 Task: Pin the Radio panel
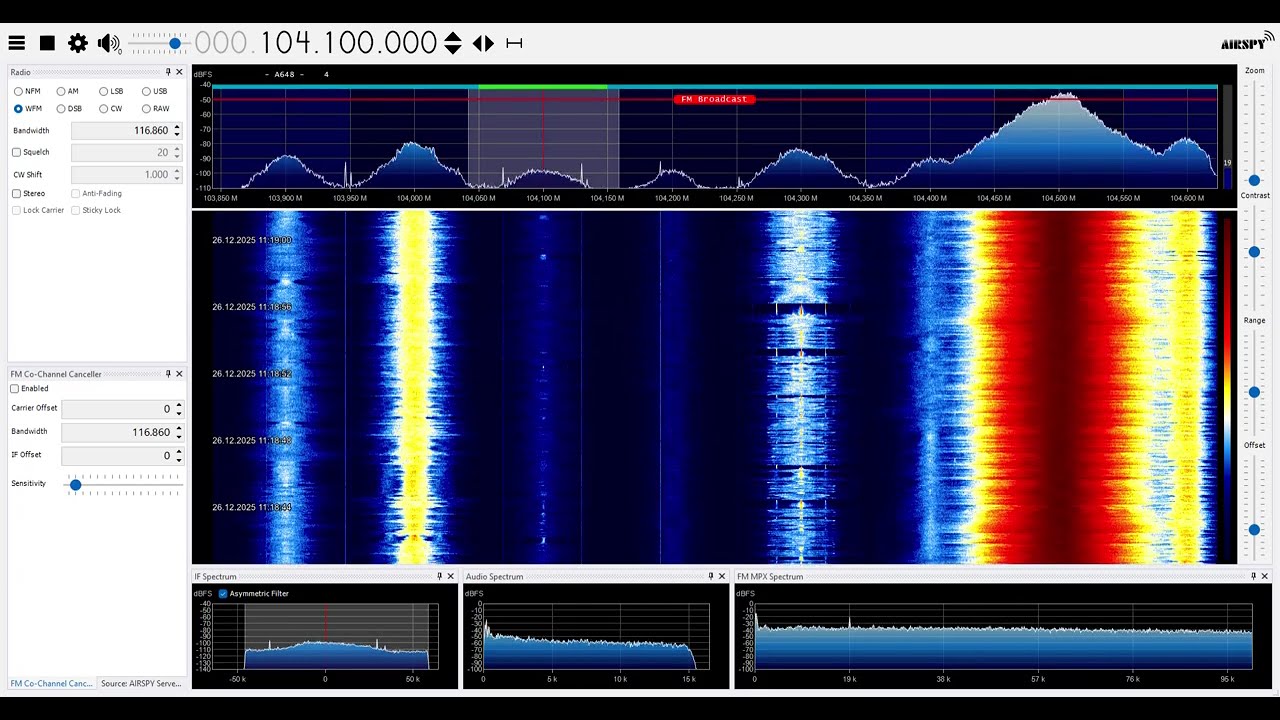click(168, 72)
